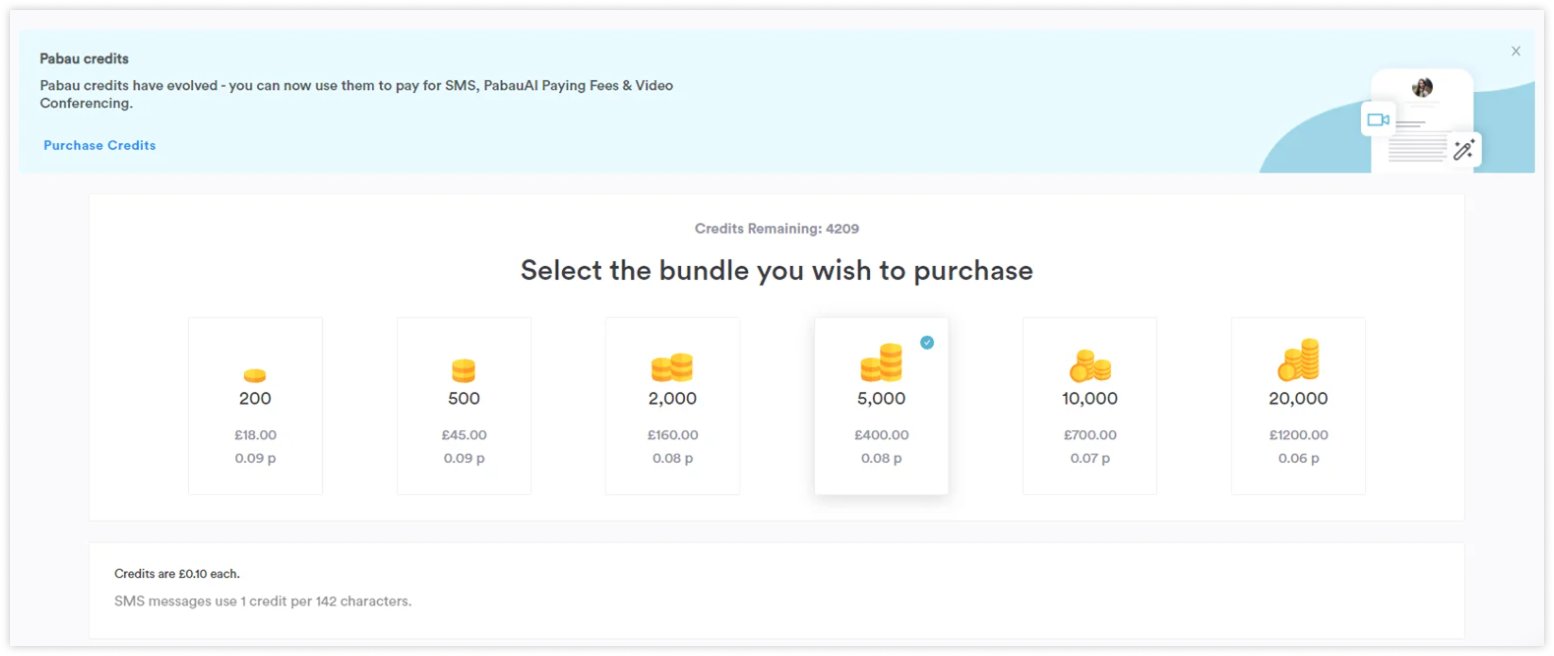
Task: Click the 'Credits are £0.10 each.' note
Action: [177, 574]
